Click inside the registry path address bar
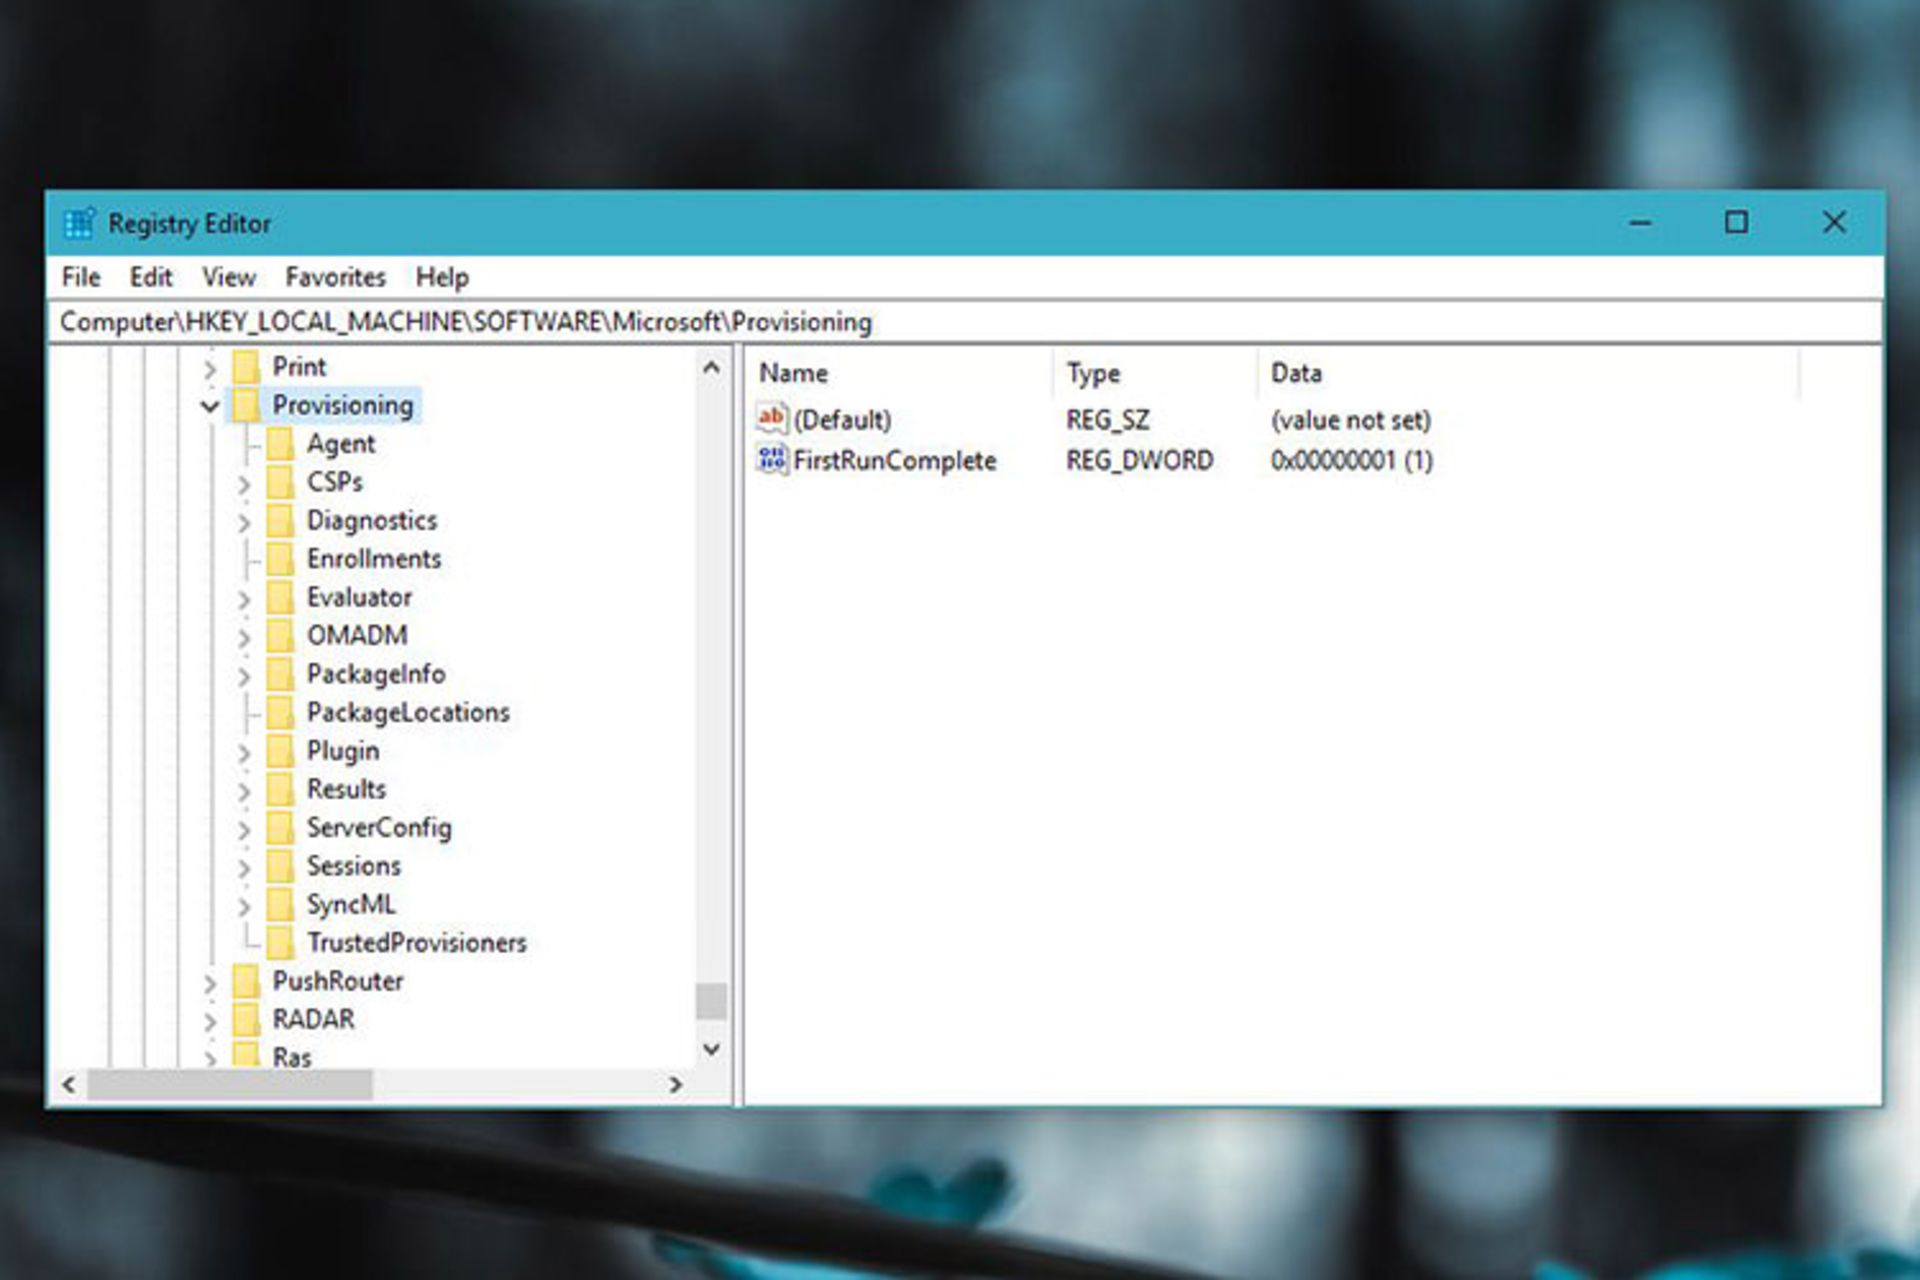This screenshot has height=1280, width=1920. click(x=900, y=321)
